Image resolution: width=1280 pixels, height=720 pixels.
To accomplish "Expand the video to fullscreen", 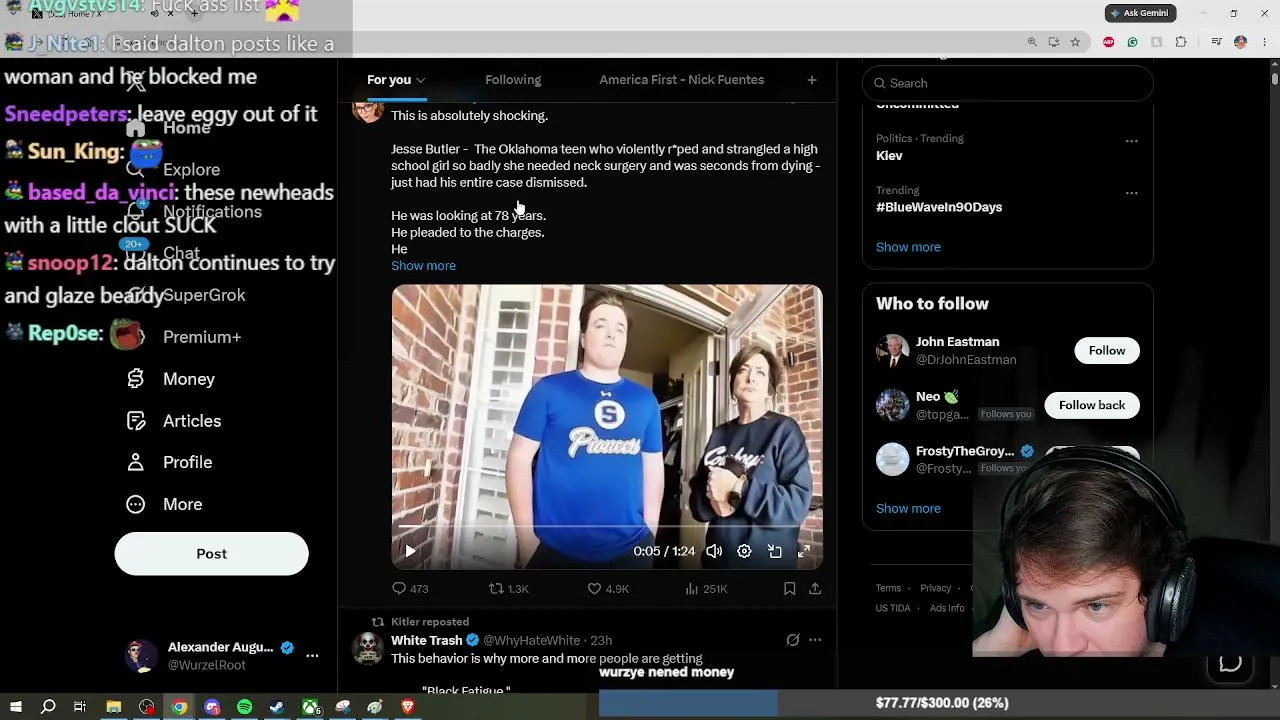I will (x=804, y=551).
